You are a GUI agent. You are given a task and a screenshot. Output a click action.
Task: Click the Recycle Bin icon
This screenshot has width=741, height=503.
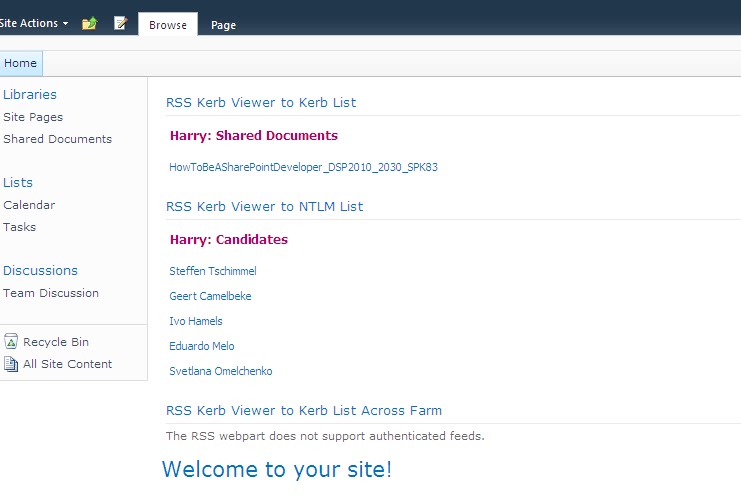tap(11, 341)
